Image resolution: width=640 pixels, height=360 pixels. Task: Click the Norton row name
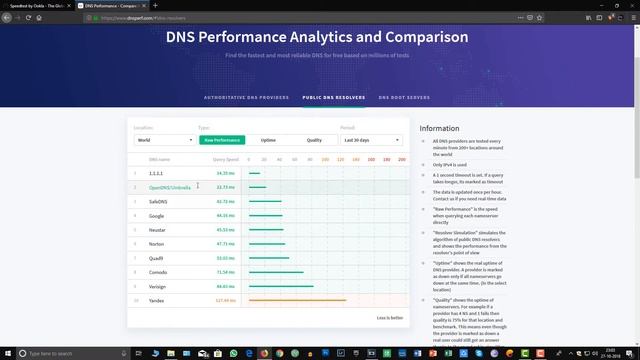pyautogui.click(x=156, y=244)
